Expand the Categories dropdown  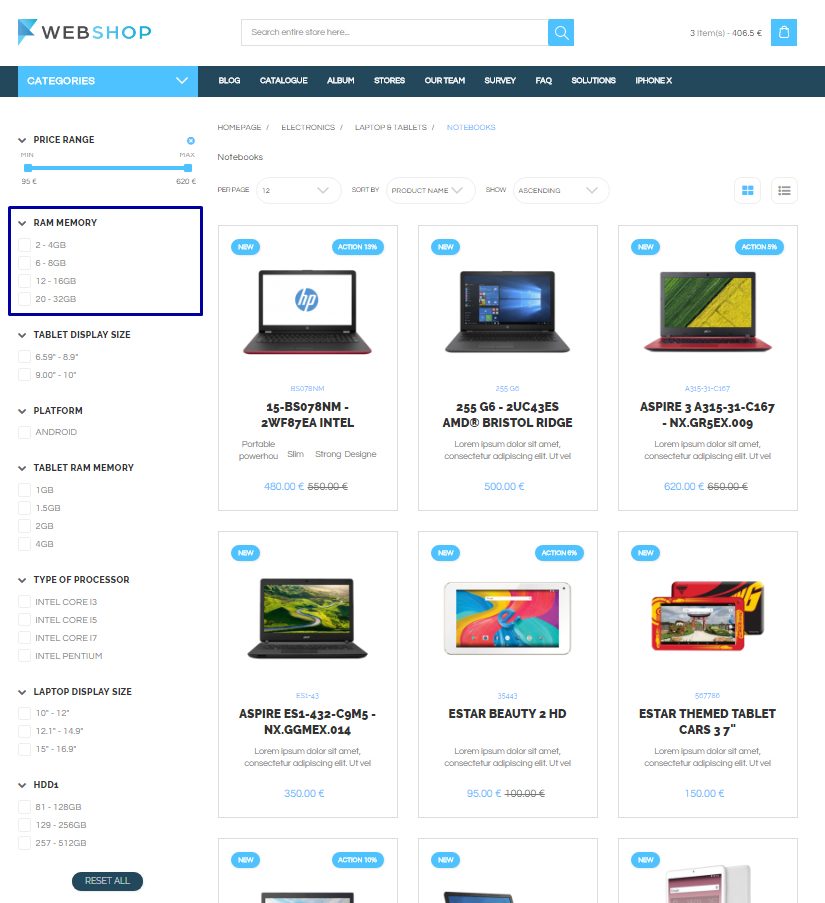tap(108, 81)
